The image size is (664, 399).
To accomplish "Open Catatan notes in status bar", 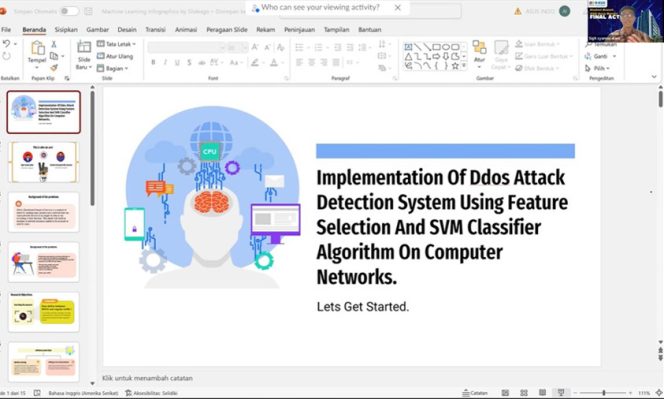I will 475,393.
